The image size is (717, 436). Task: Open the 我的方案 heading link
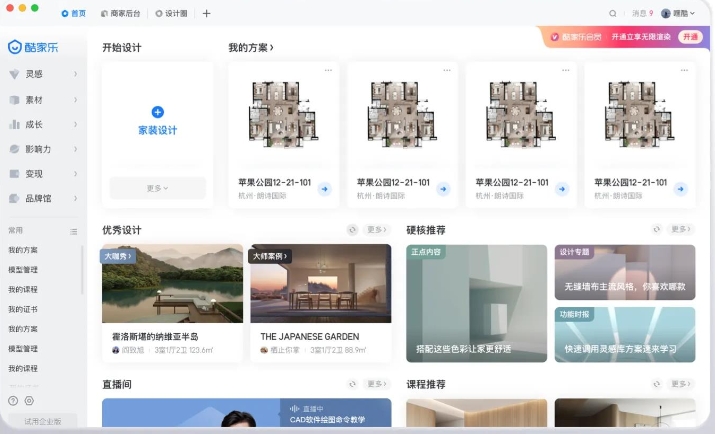pyautogui.click(x=251, y=48)
